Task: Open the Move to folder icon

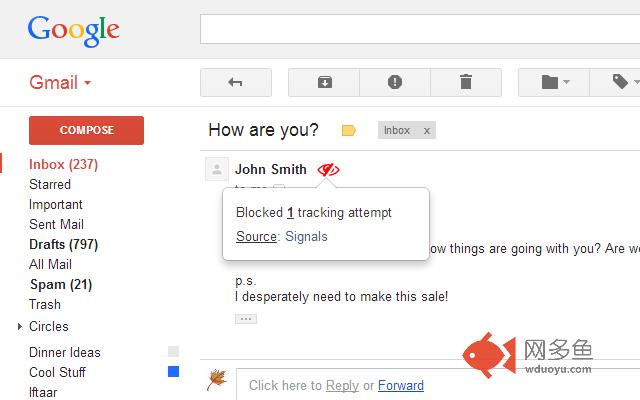Action: tap(554, 82)
